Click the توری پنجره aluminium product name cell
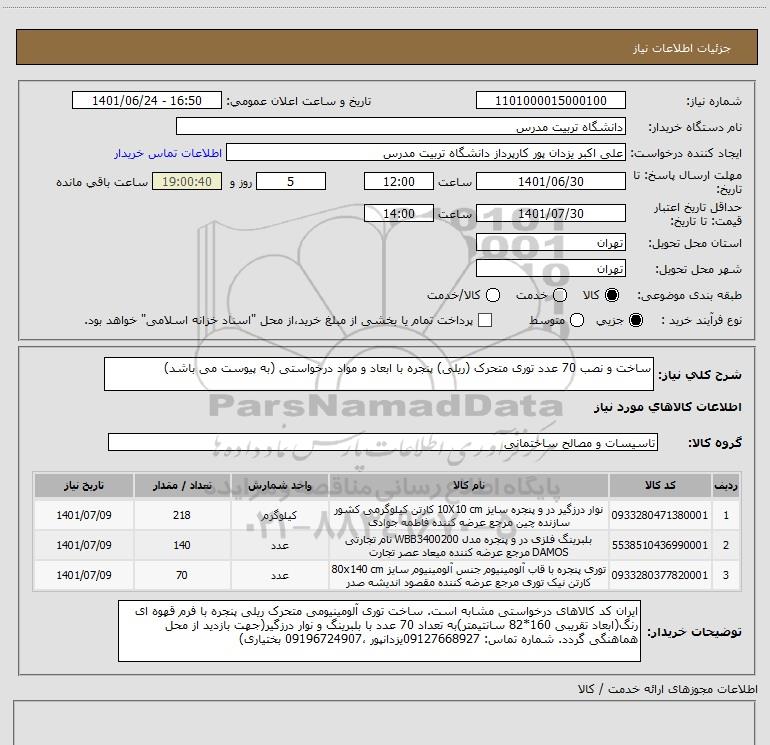 click(x=468, y=576)
